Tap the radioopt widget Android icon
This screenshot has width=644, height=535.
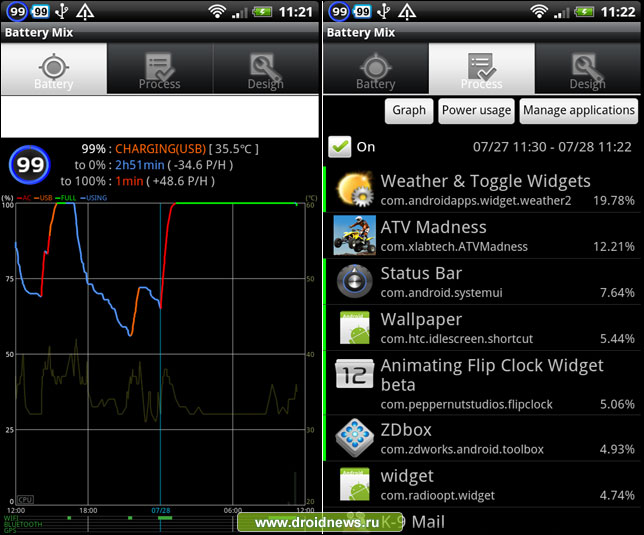pyautogui.click(x=354, y=484)
